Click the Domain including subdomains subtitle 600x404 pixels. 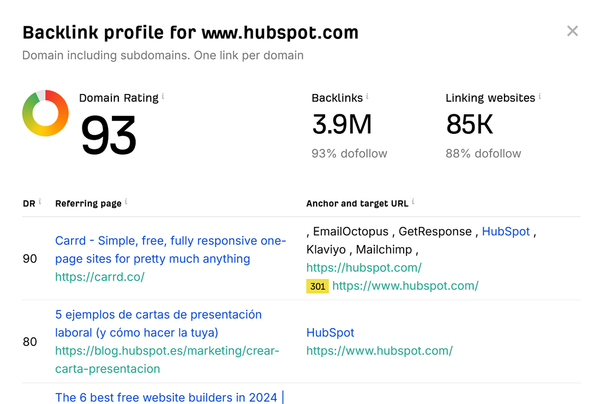point(163,55)
